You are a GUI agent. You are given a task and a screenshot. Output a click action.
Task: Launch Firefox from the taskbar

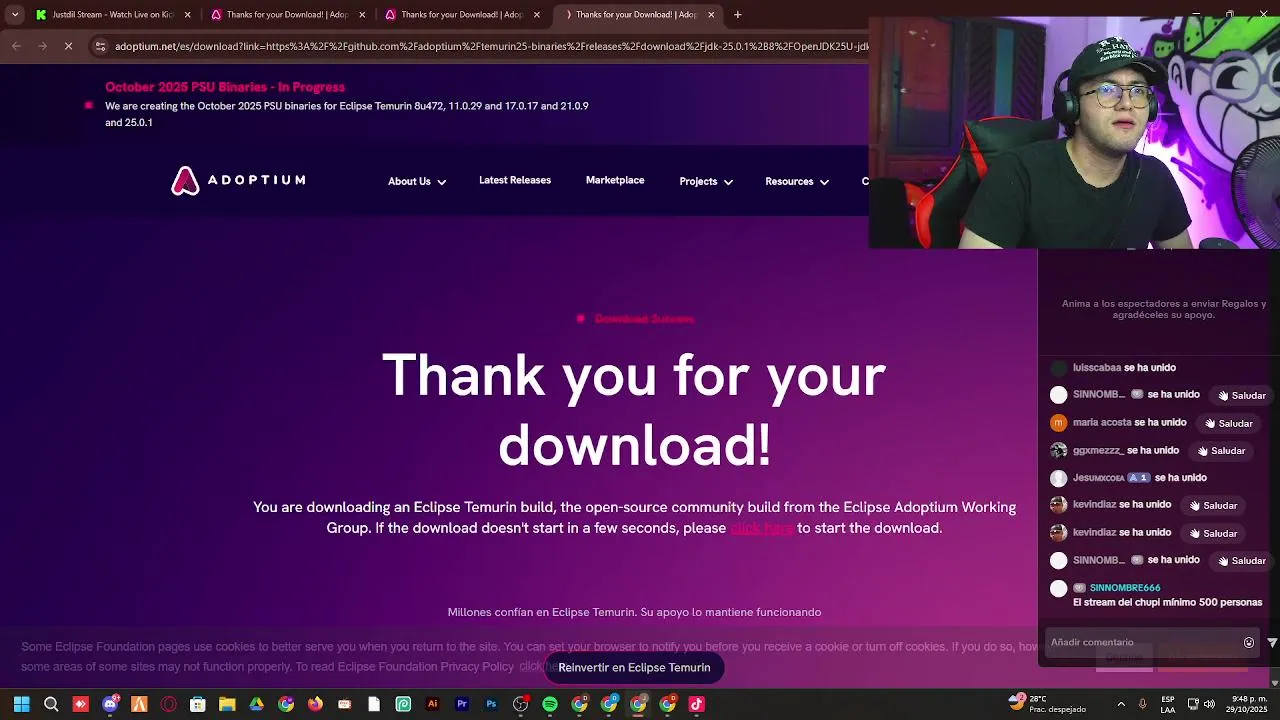point(315,704)
